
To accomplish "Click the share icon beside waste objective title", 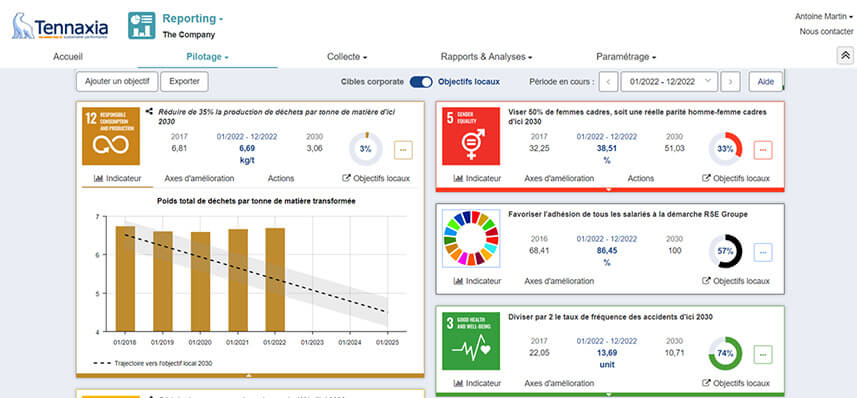I will (x=149, y=111).
